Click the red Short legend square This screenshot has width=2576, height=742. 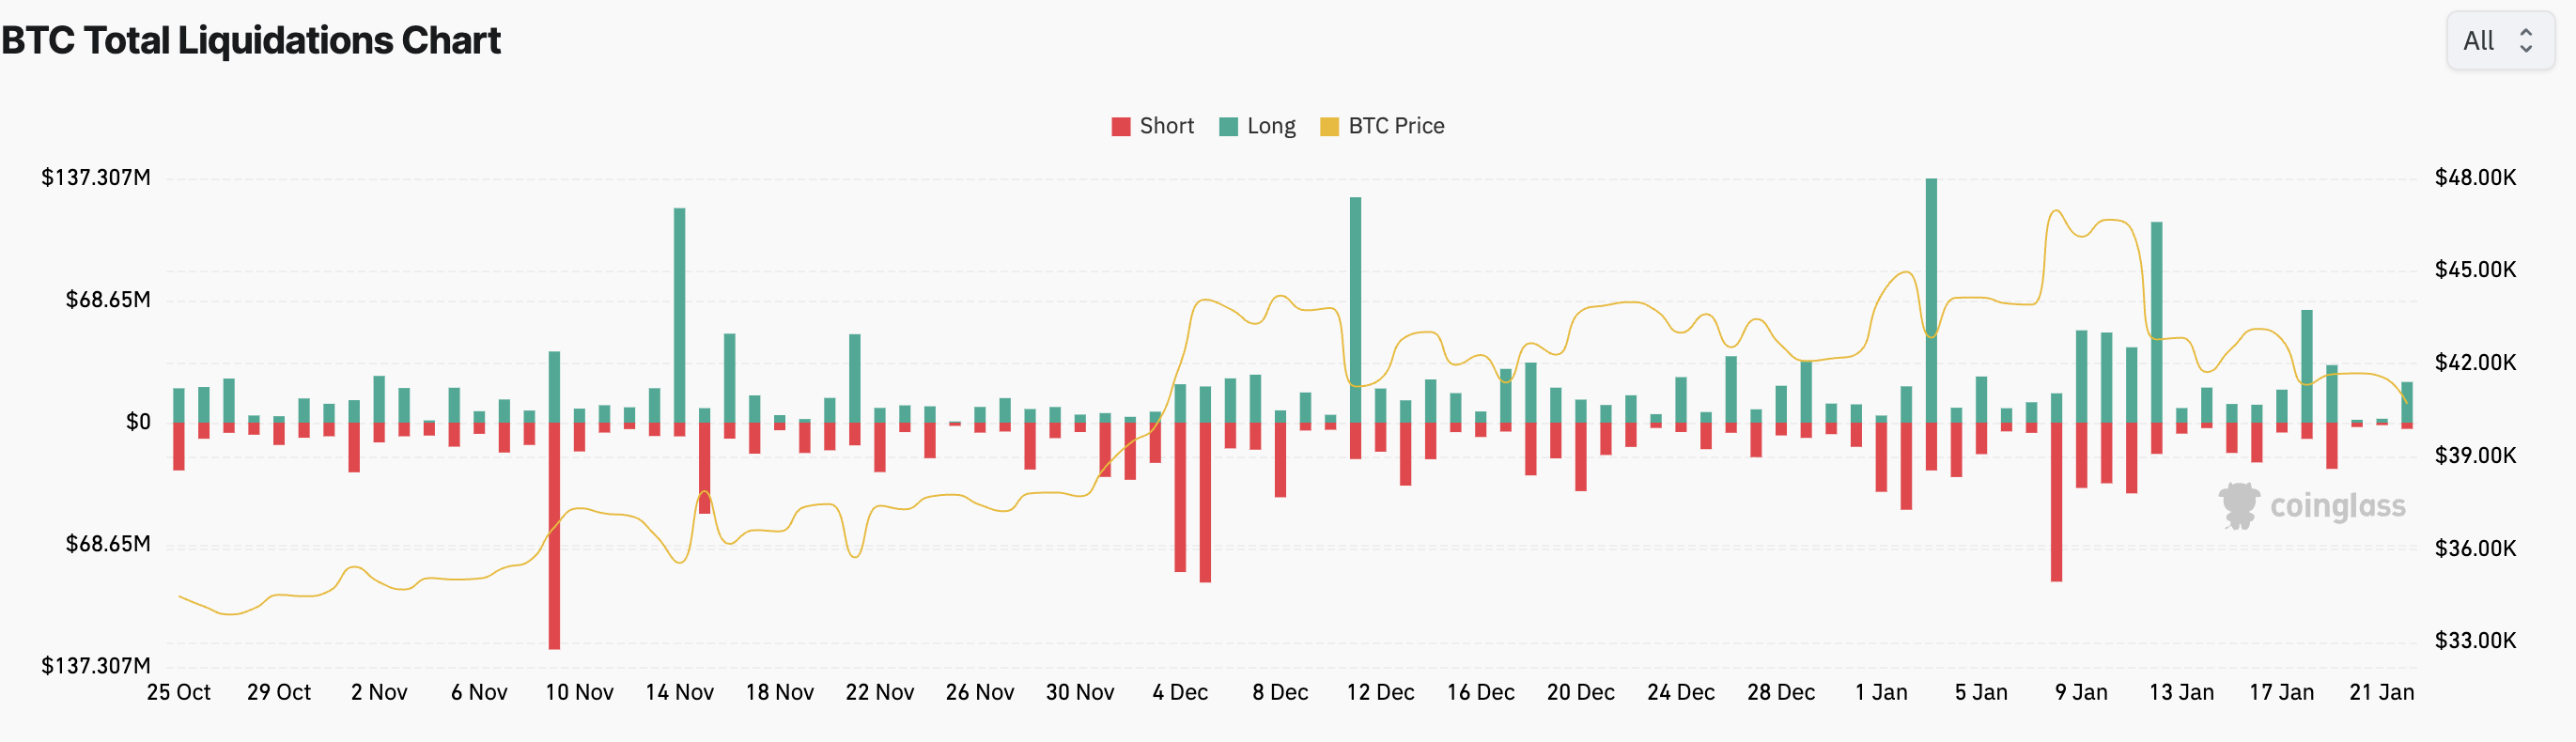coord(1121,127)
